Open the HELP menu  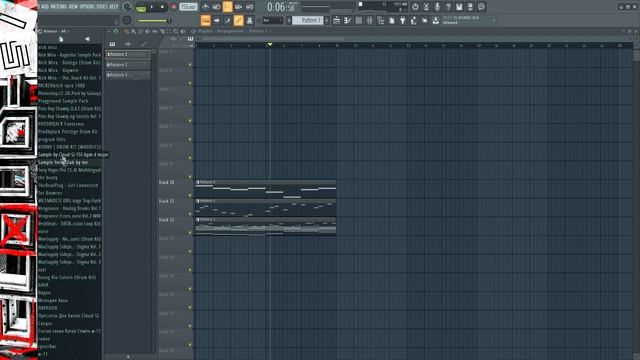pos(113,7)
